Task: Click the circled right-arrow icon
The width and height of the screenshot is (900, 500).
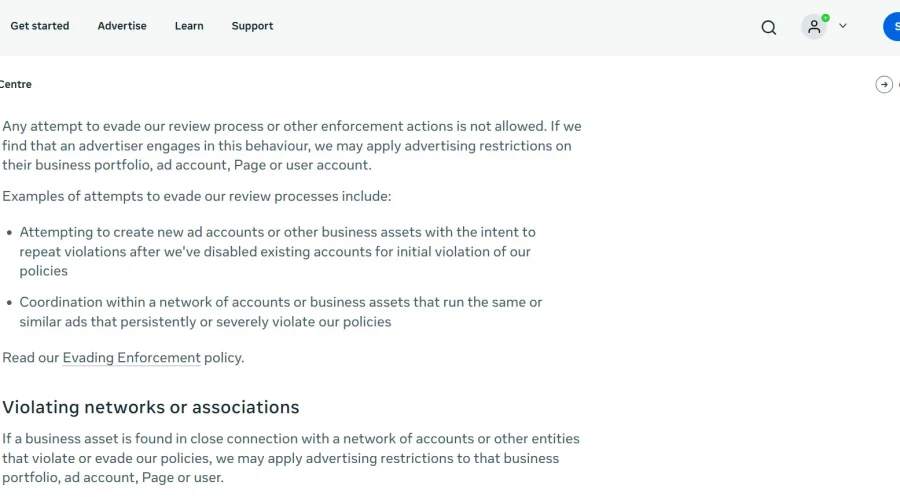Action: click(x=884, y=84)
